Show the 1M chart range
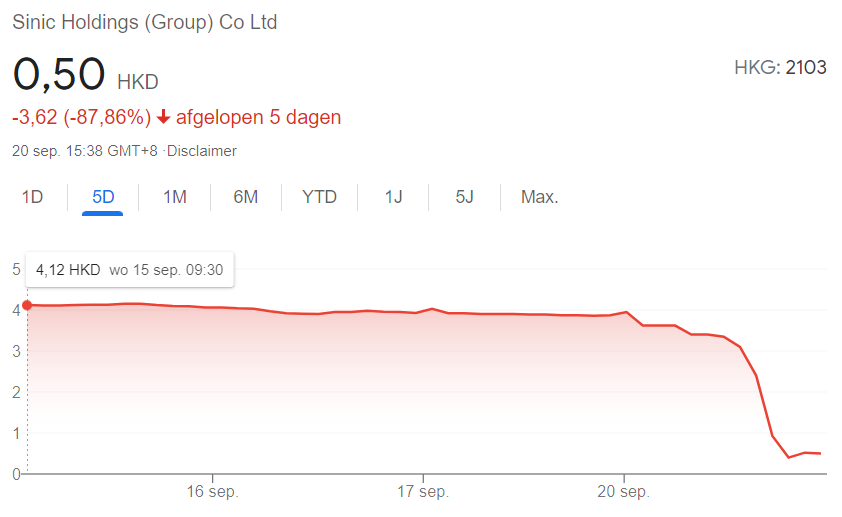 coord(175,197)
